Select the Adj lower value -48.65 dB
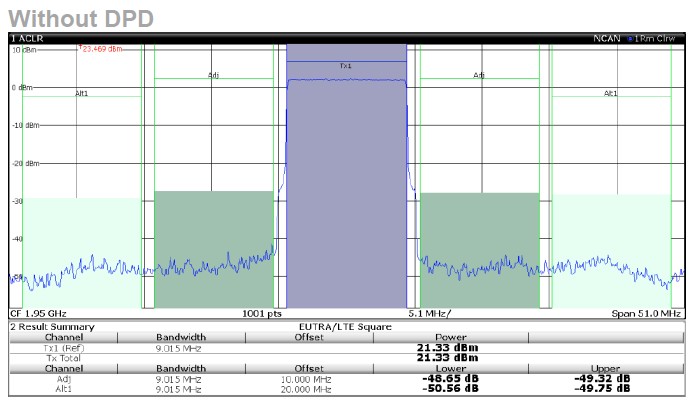The height and width of the screenshot is (403, 693). (x=443, y=379)
